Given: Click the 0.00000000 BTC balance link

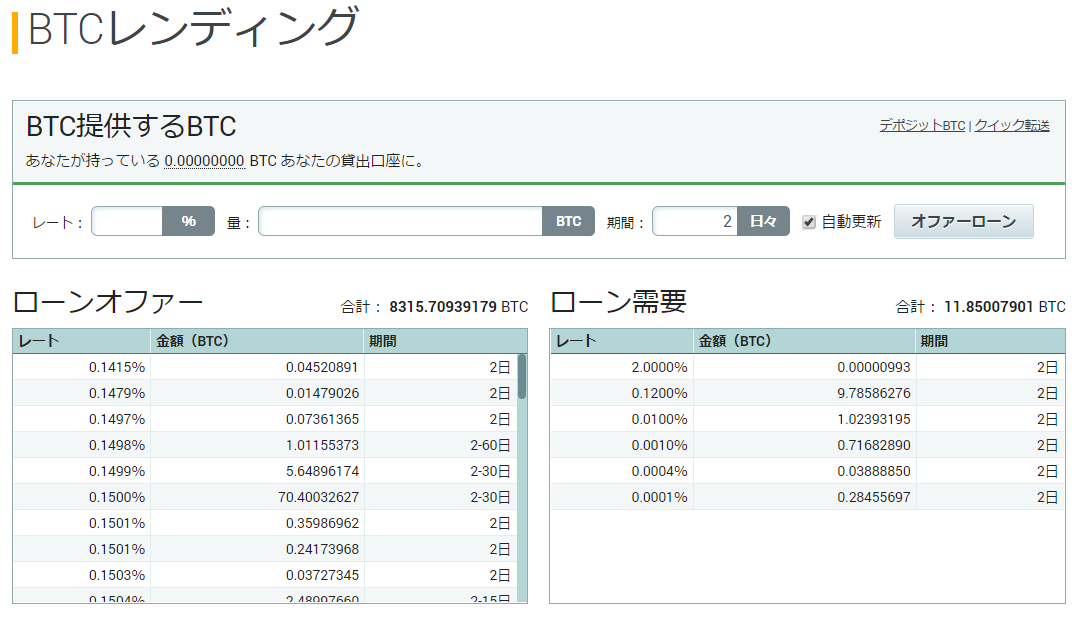Looking at the screenshot, I should pos(204,160).
